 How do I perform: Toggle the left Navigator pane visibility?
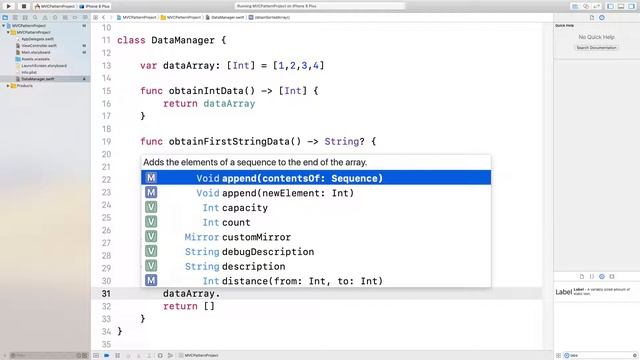coord(610,7)
